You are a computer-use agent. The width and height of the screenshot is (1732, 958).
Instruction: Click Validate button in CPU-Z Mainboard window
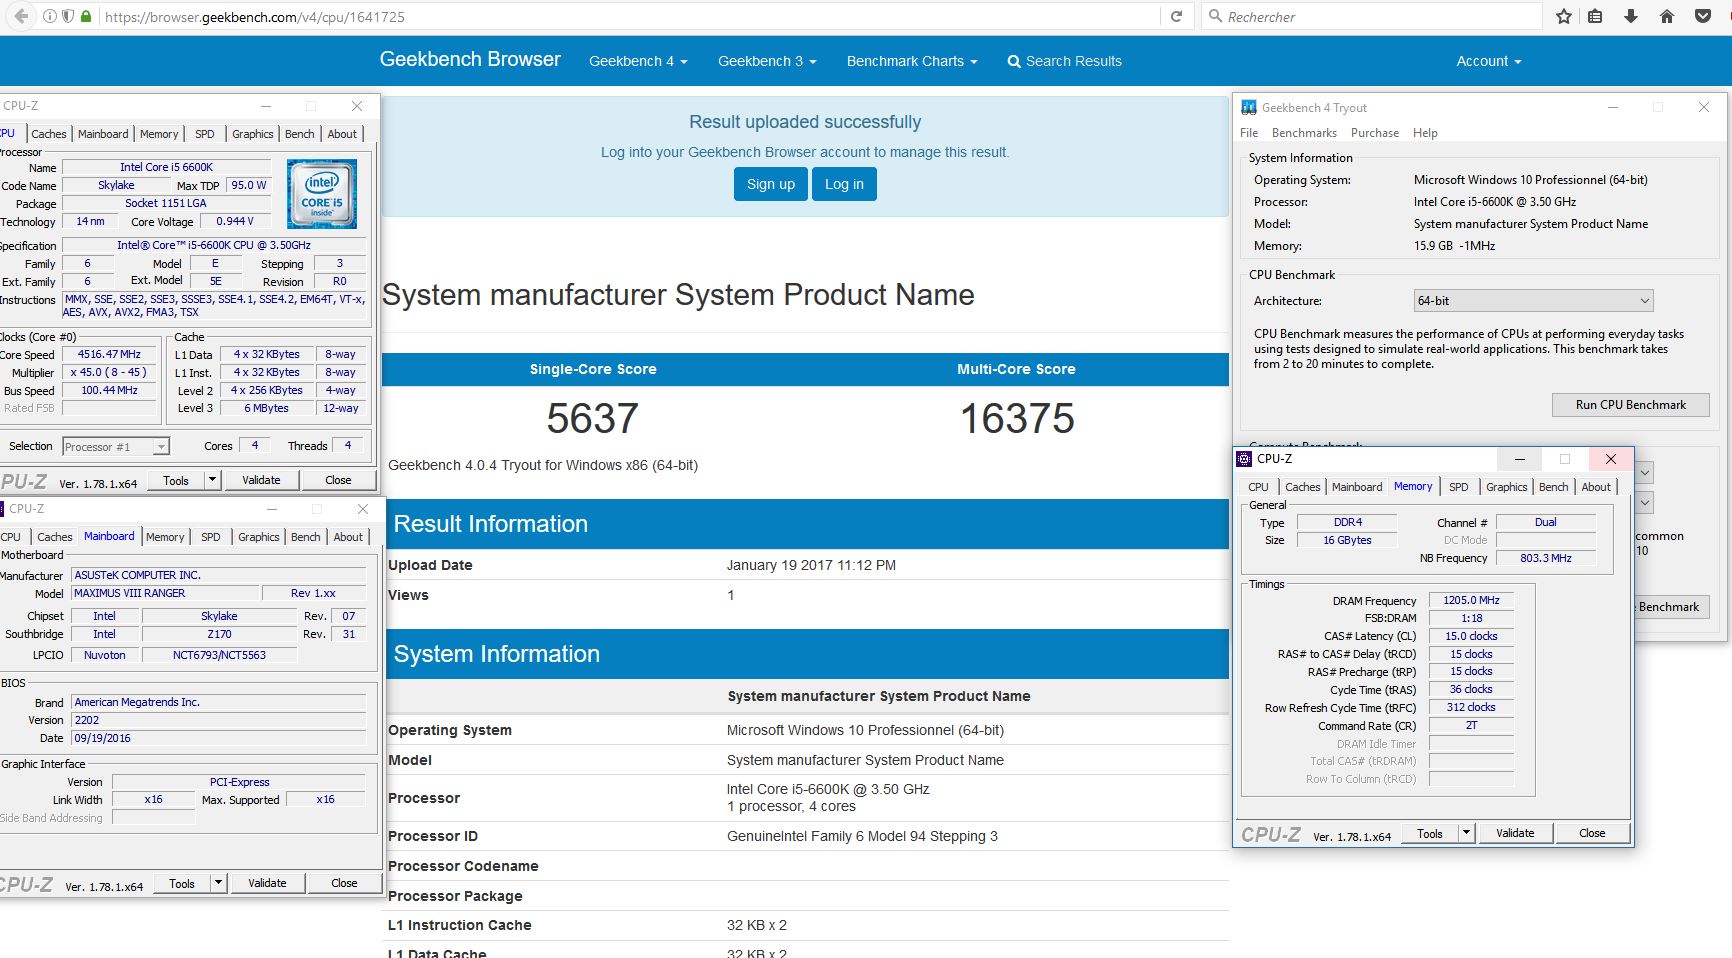267,883
